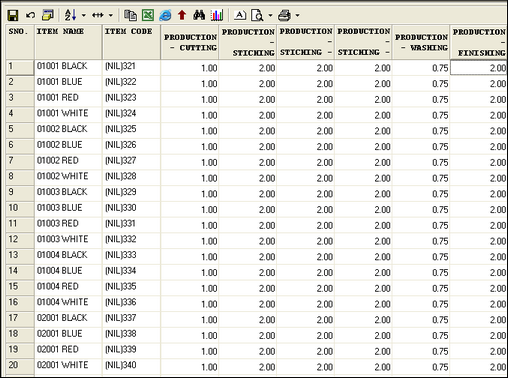The width and height of the screenshot is (508, 378).
Task: Click item name 01003 WHITE
Action: pos(63,239)
